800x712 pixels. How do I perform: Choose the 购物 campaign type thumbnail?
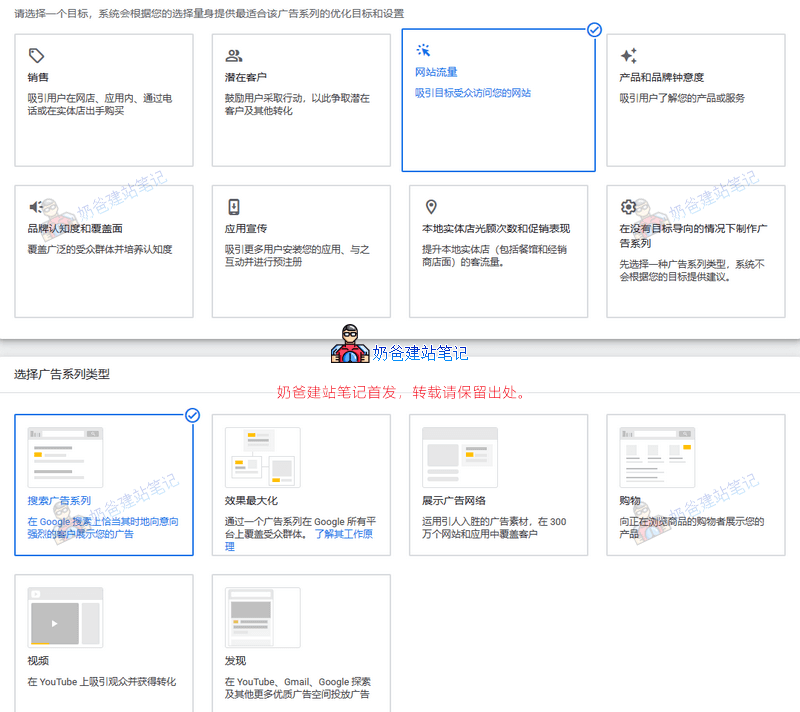656,457
